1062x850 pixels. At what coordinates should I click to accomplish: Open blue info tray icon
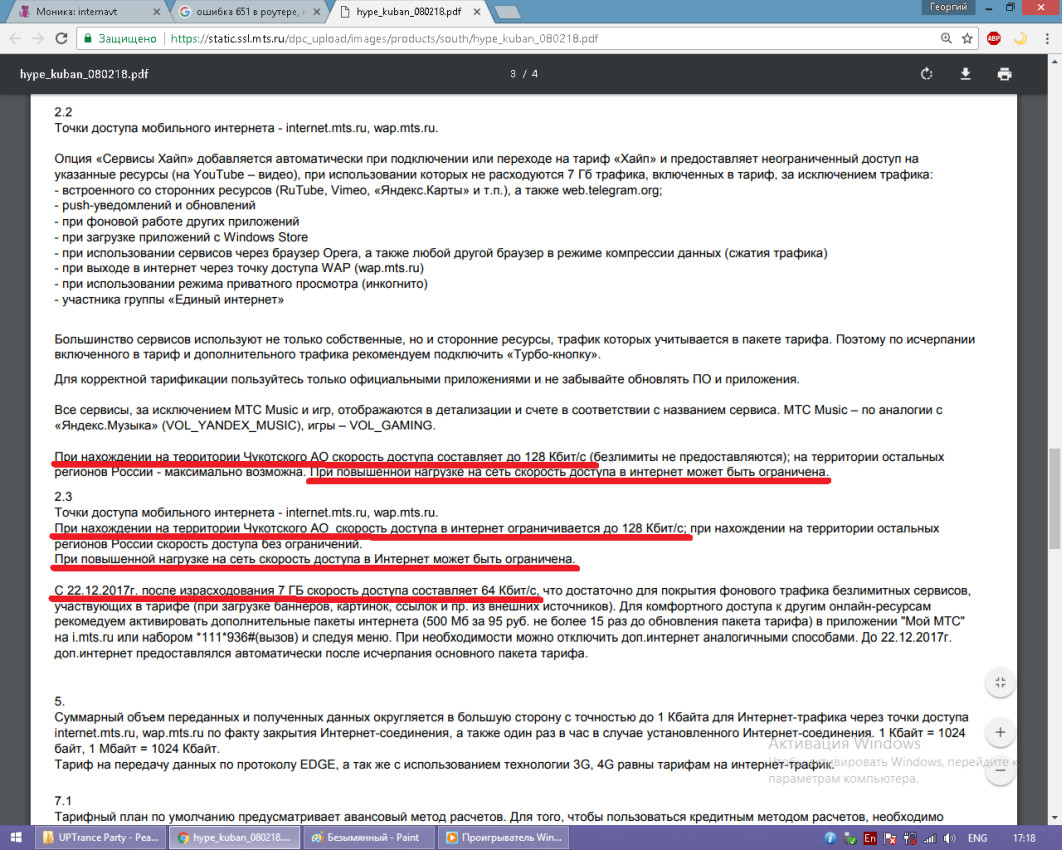pos(830,838)
